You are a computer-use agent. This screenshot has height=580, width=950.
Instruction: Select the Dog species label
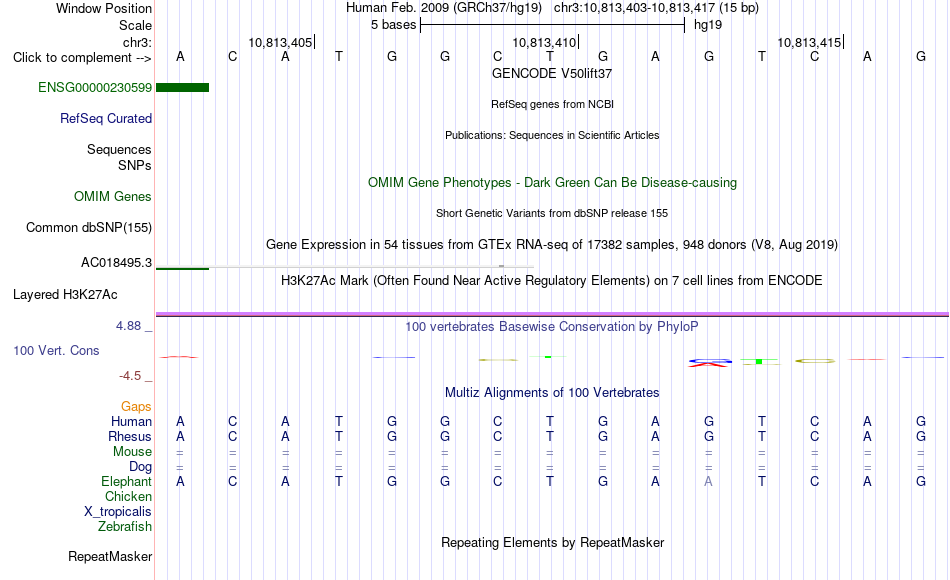click(140, 467)
